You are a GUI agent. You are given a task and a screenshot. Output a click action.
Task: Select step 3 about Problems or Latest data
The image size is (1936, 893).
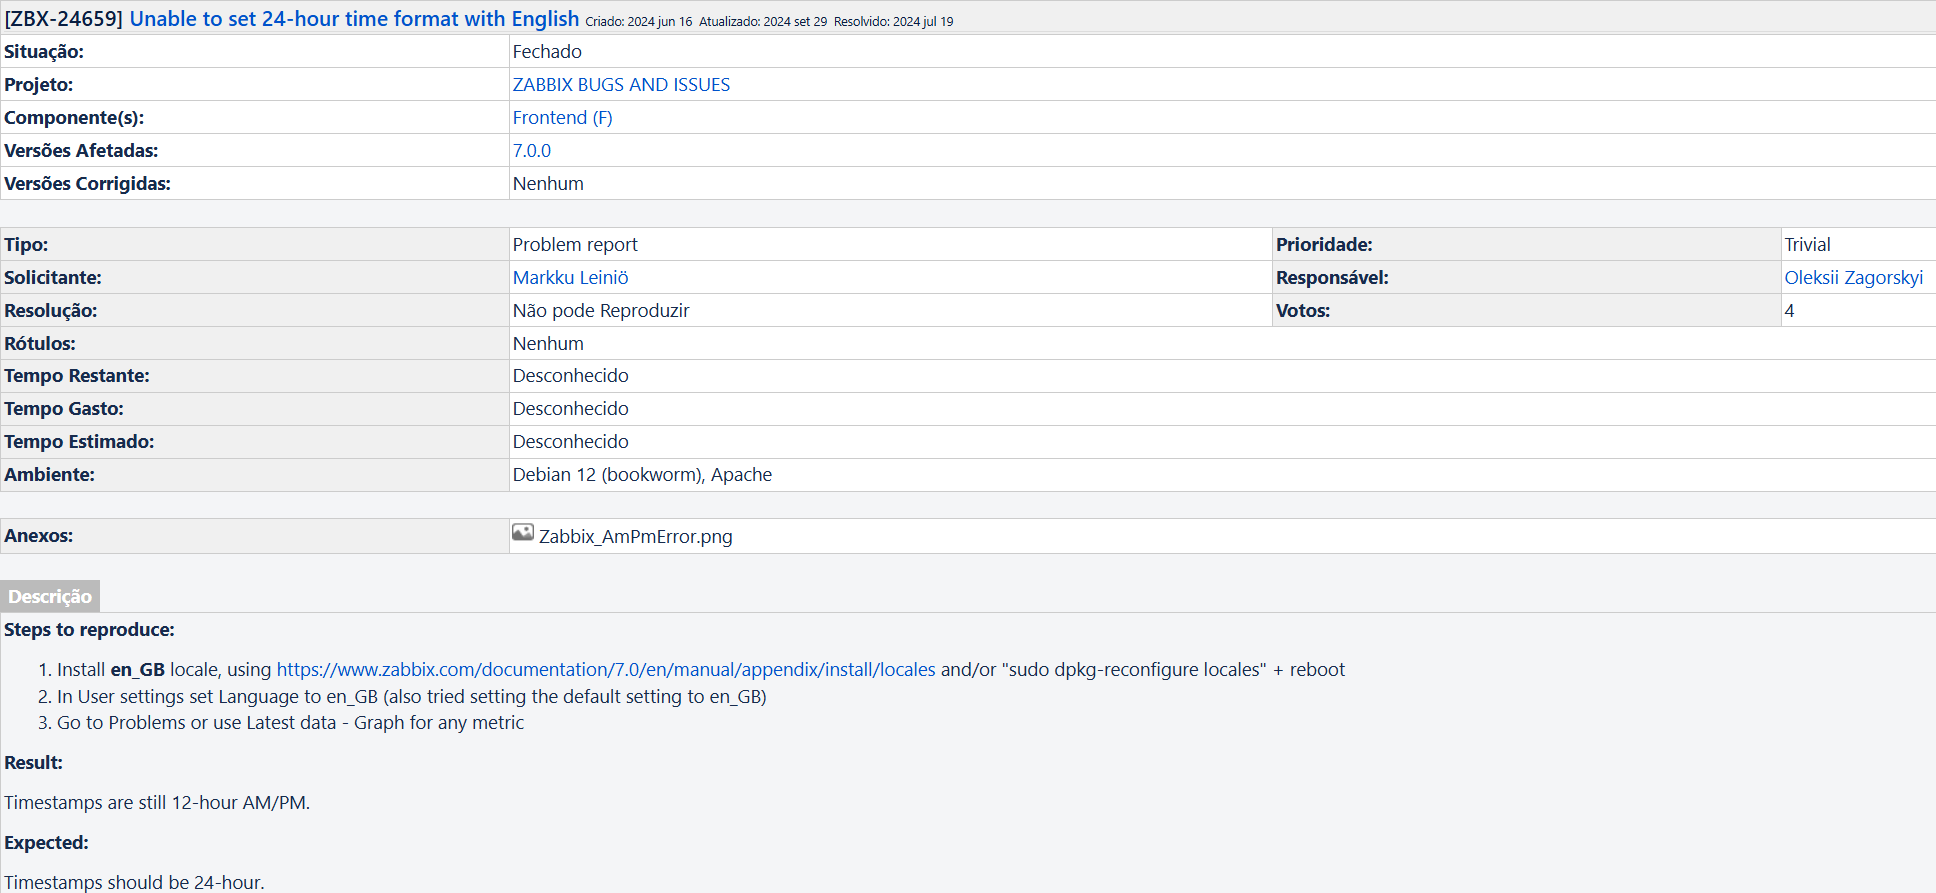[290, 723]
